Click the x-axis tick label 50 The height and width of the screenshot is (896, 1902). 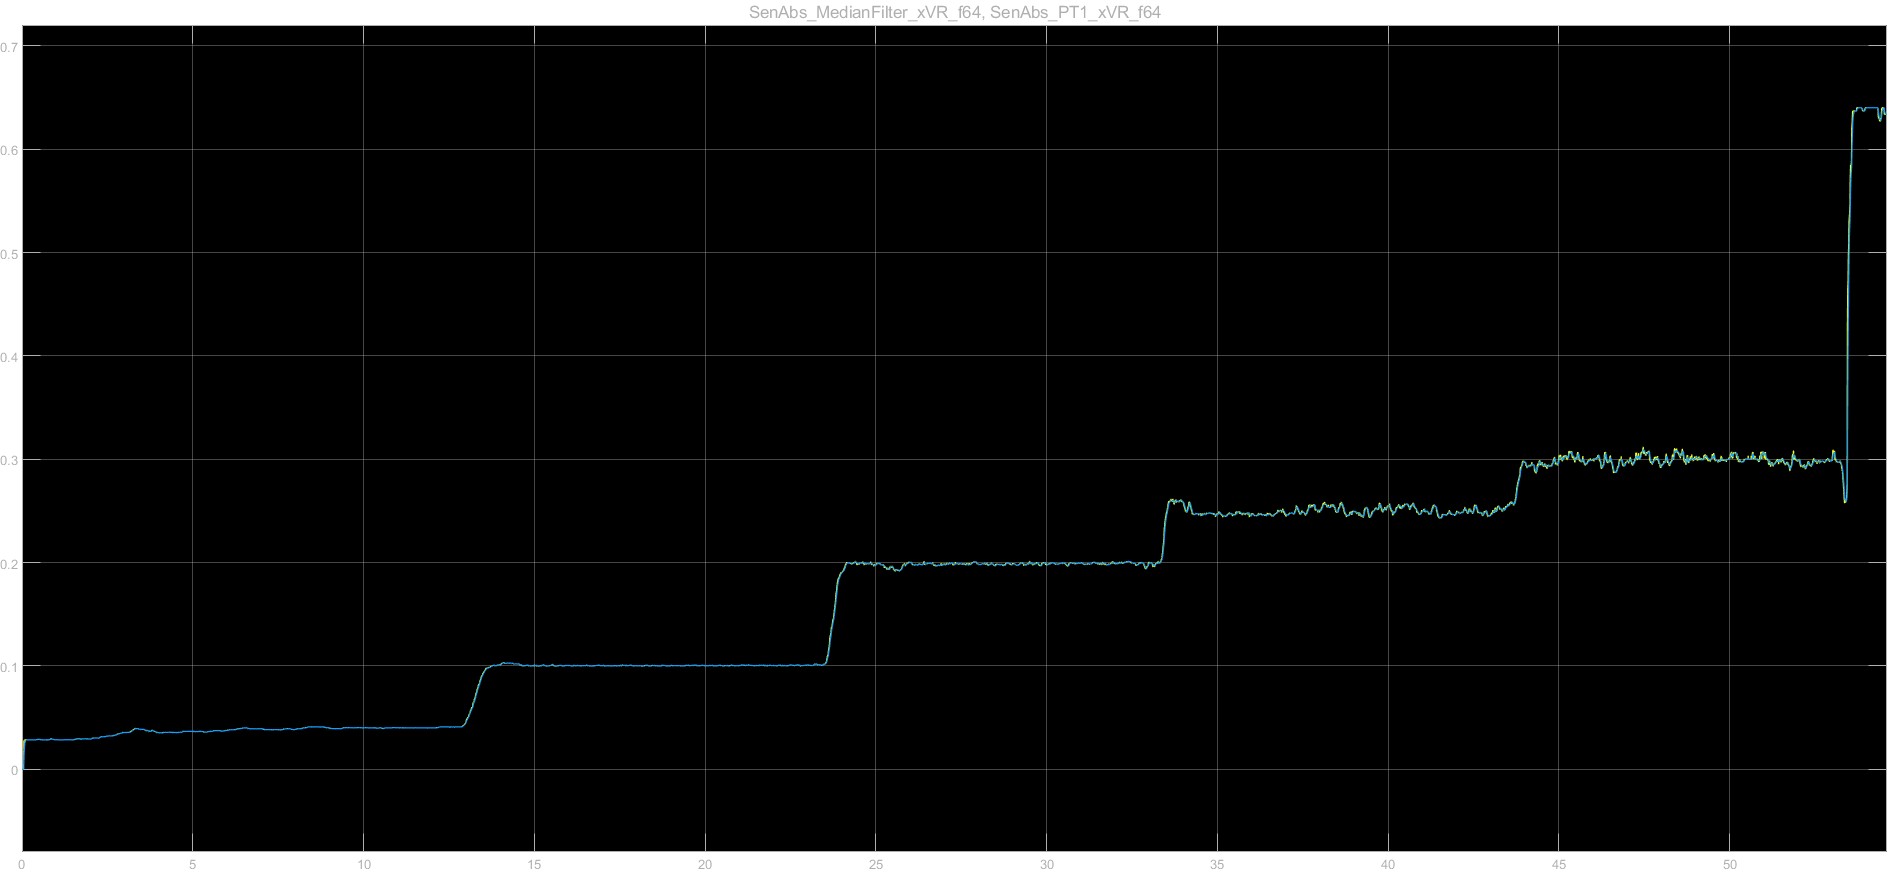pyautogui.click(x=1730, y=864)
